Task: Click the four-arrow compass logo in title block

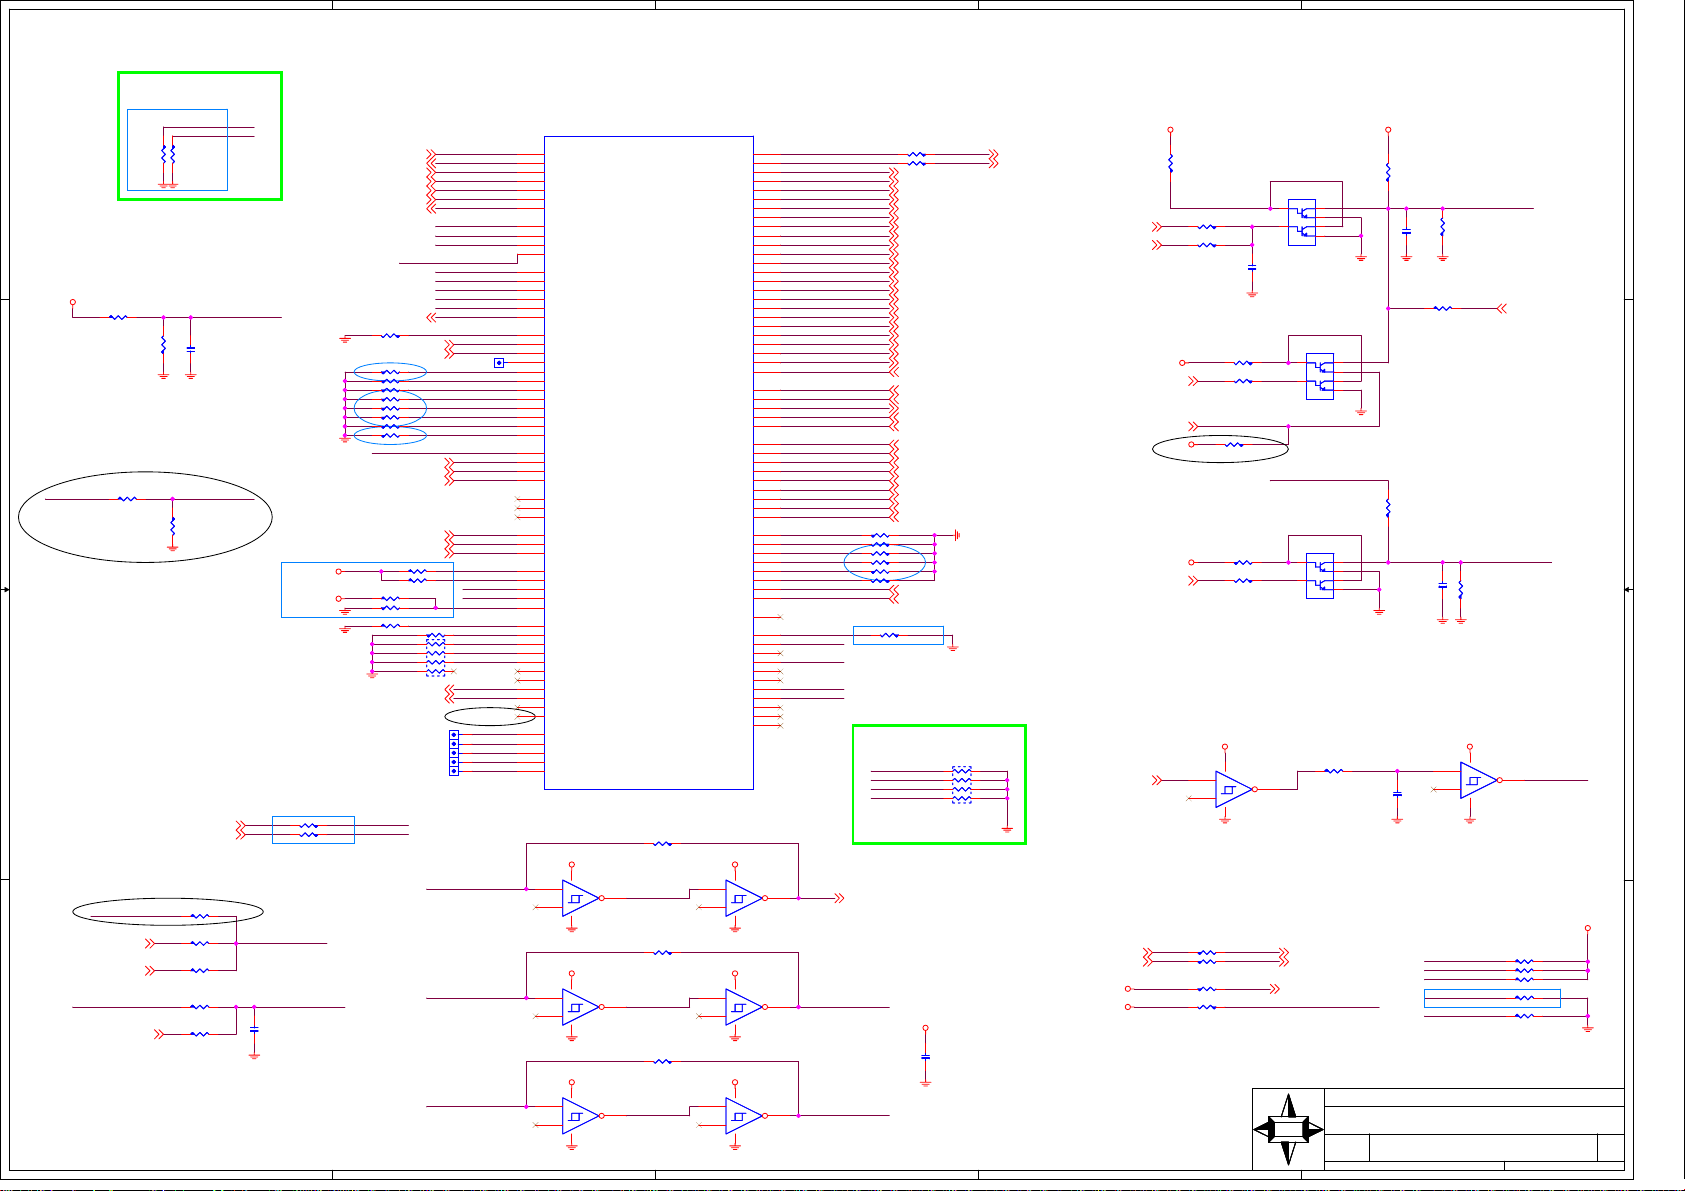Action: (x=1288, y=1129)
